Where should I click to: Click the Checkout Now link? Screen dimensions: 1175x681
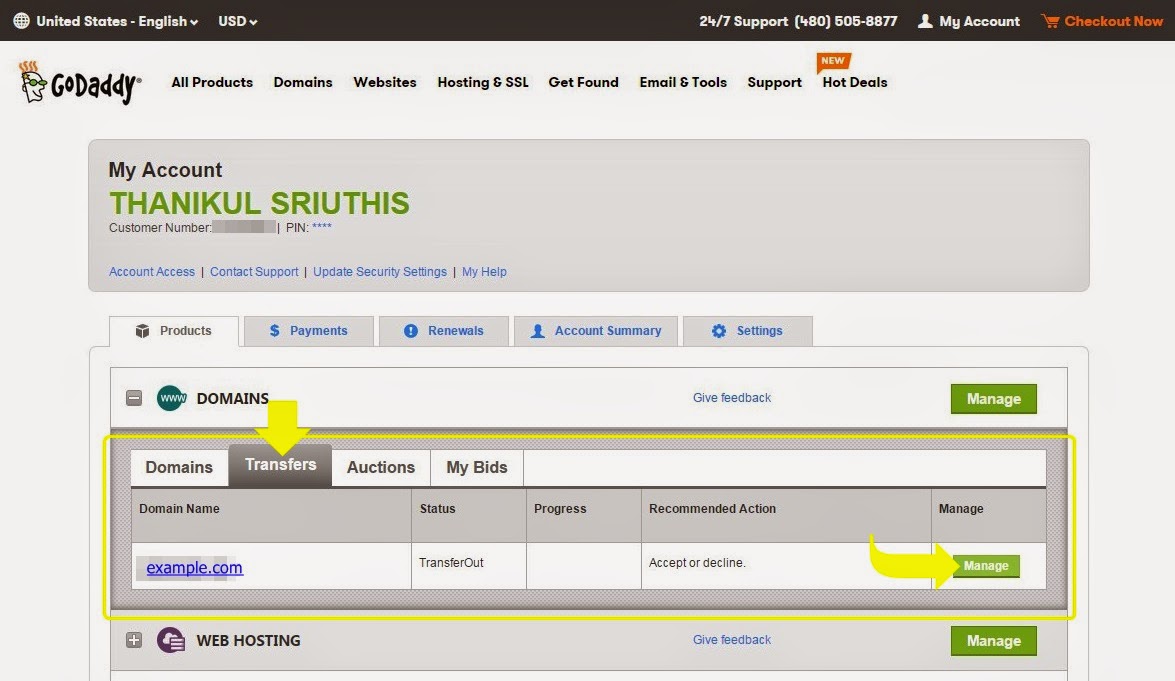(1114, 21)
